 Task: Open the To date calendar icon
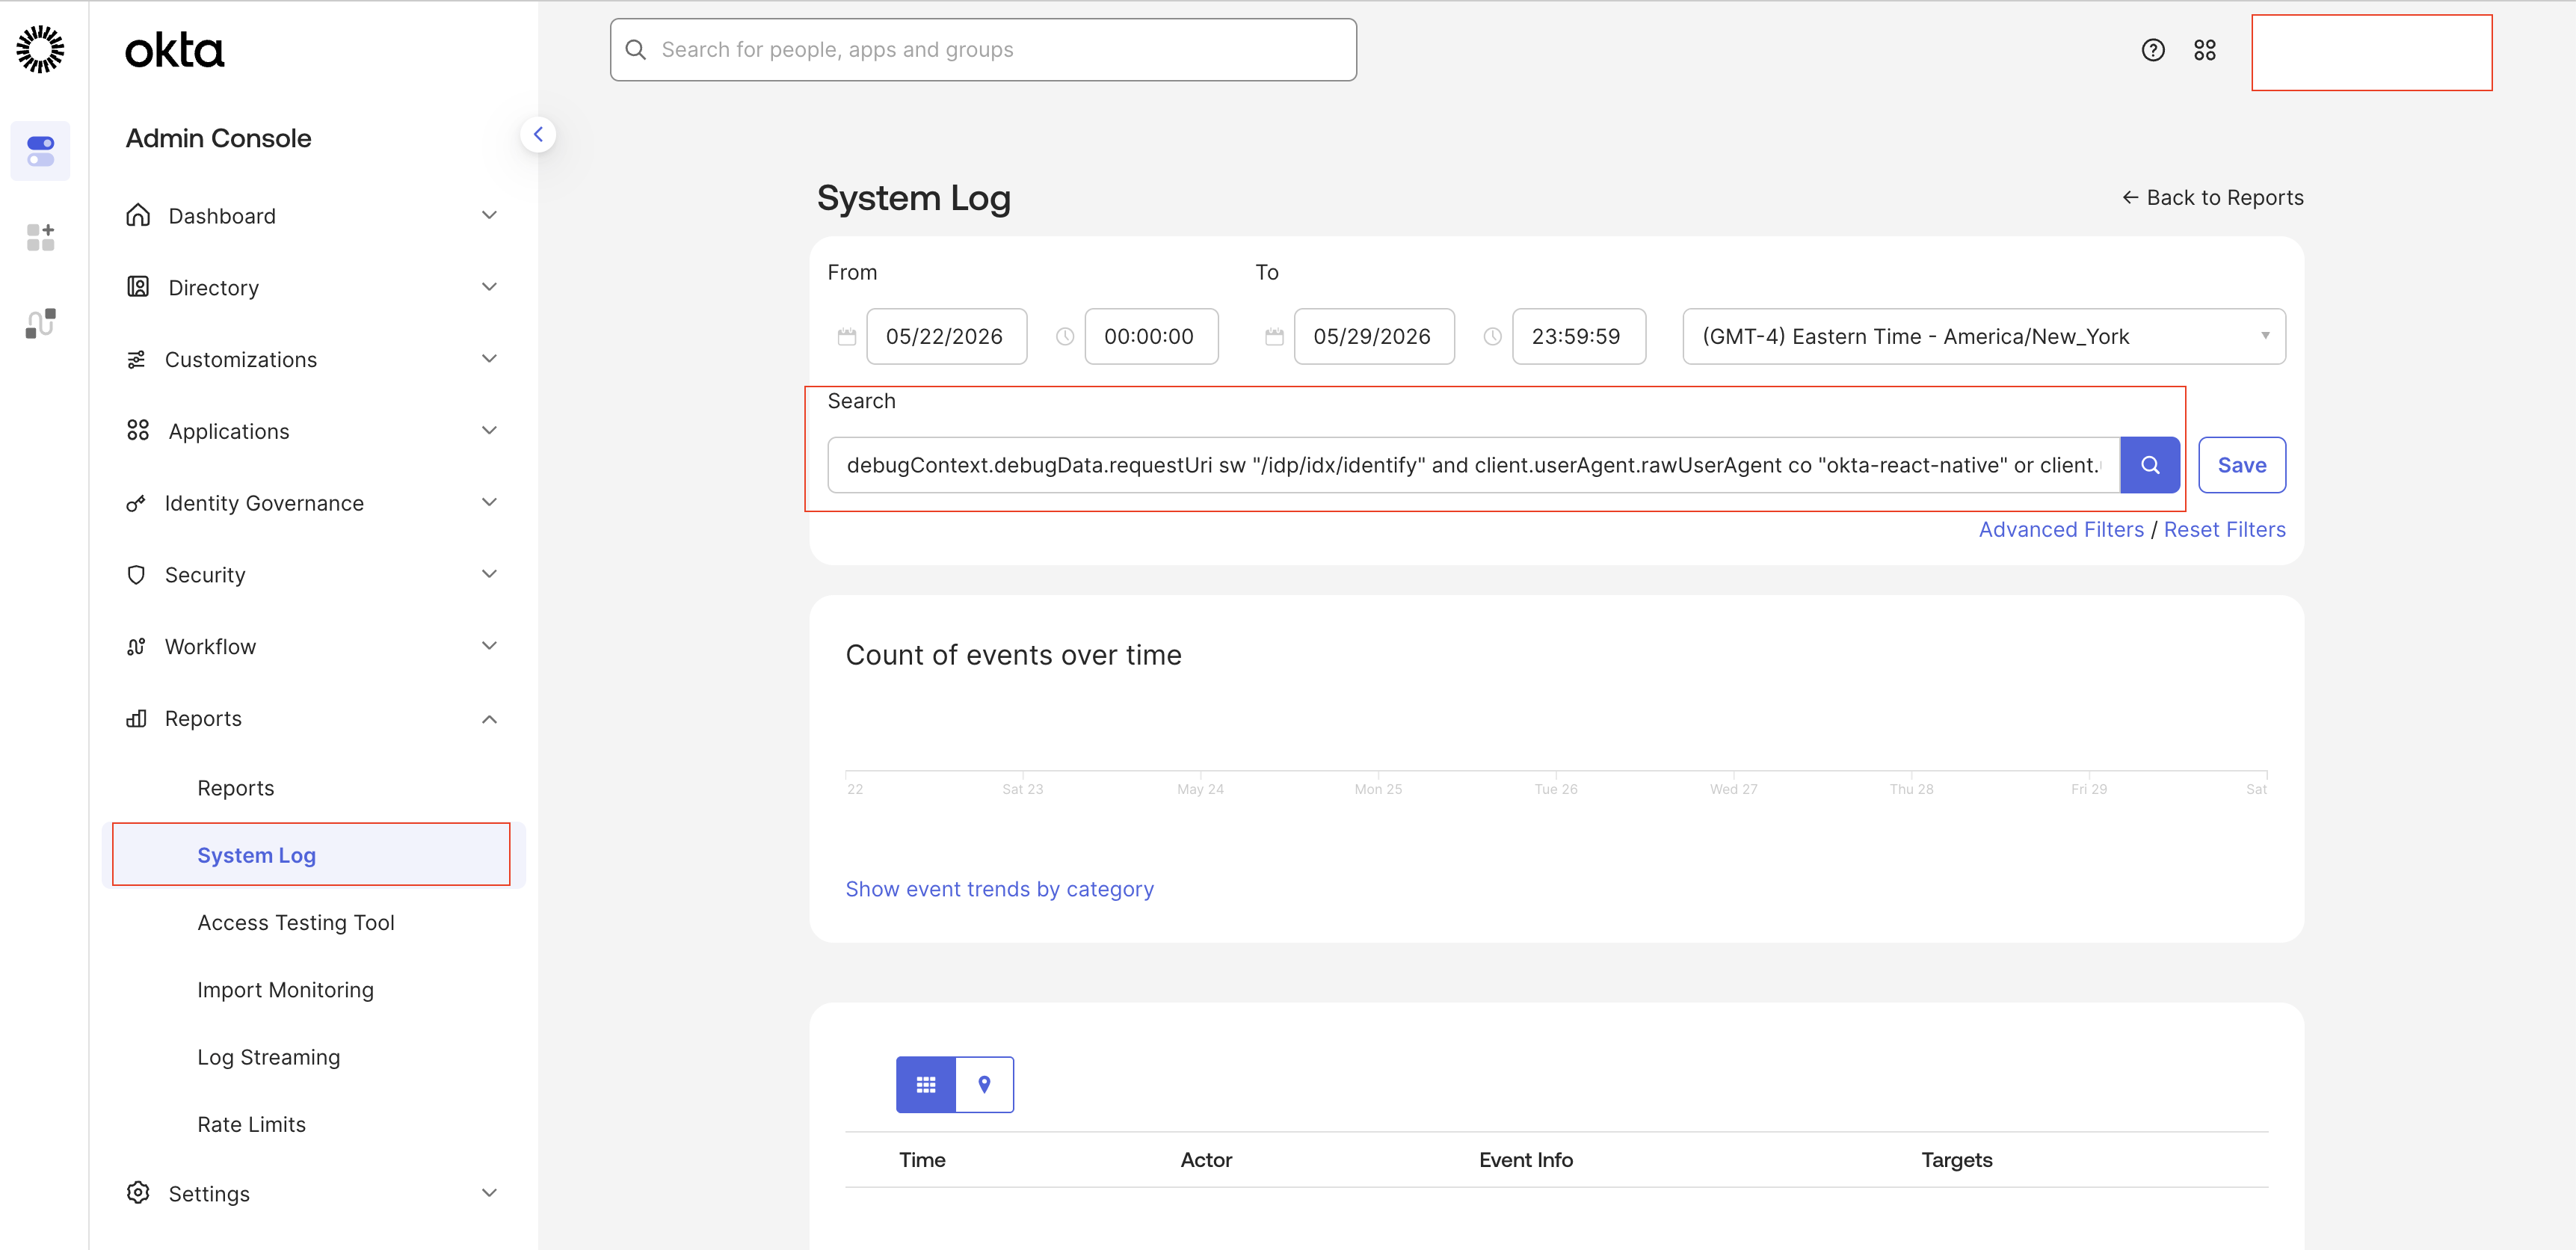pyautogui.click(x=1274, y=337)
